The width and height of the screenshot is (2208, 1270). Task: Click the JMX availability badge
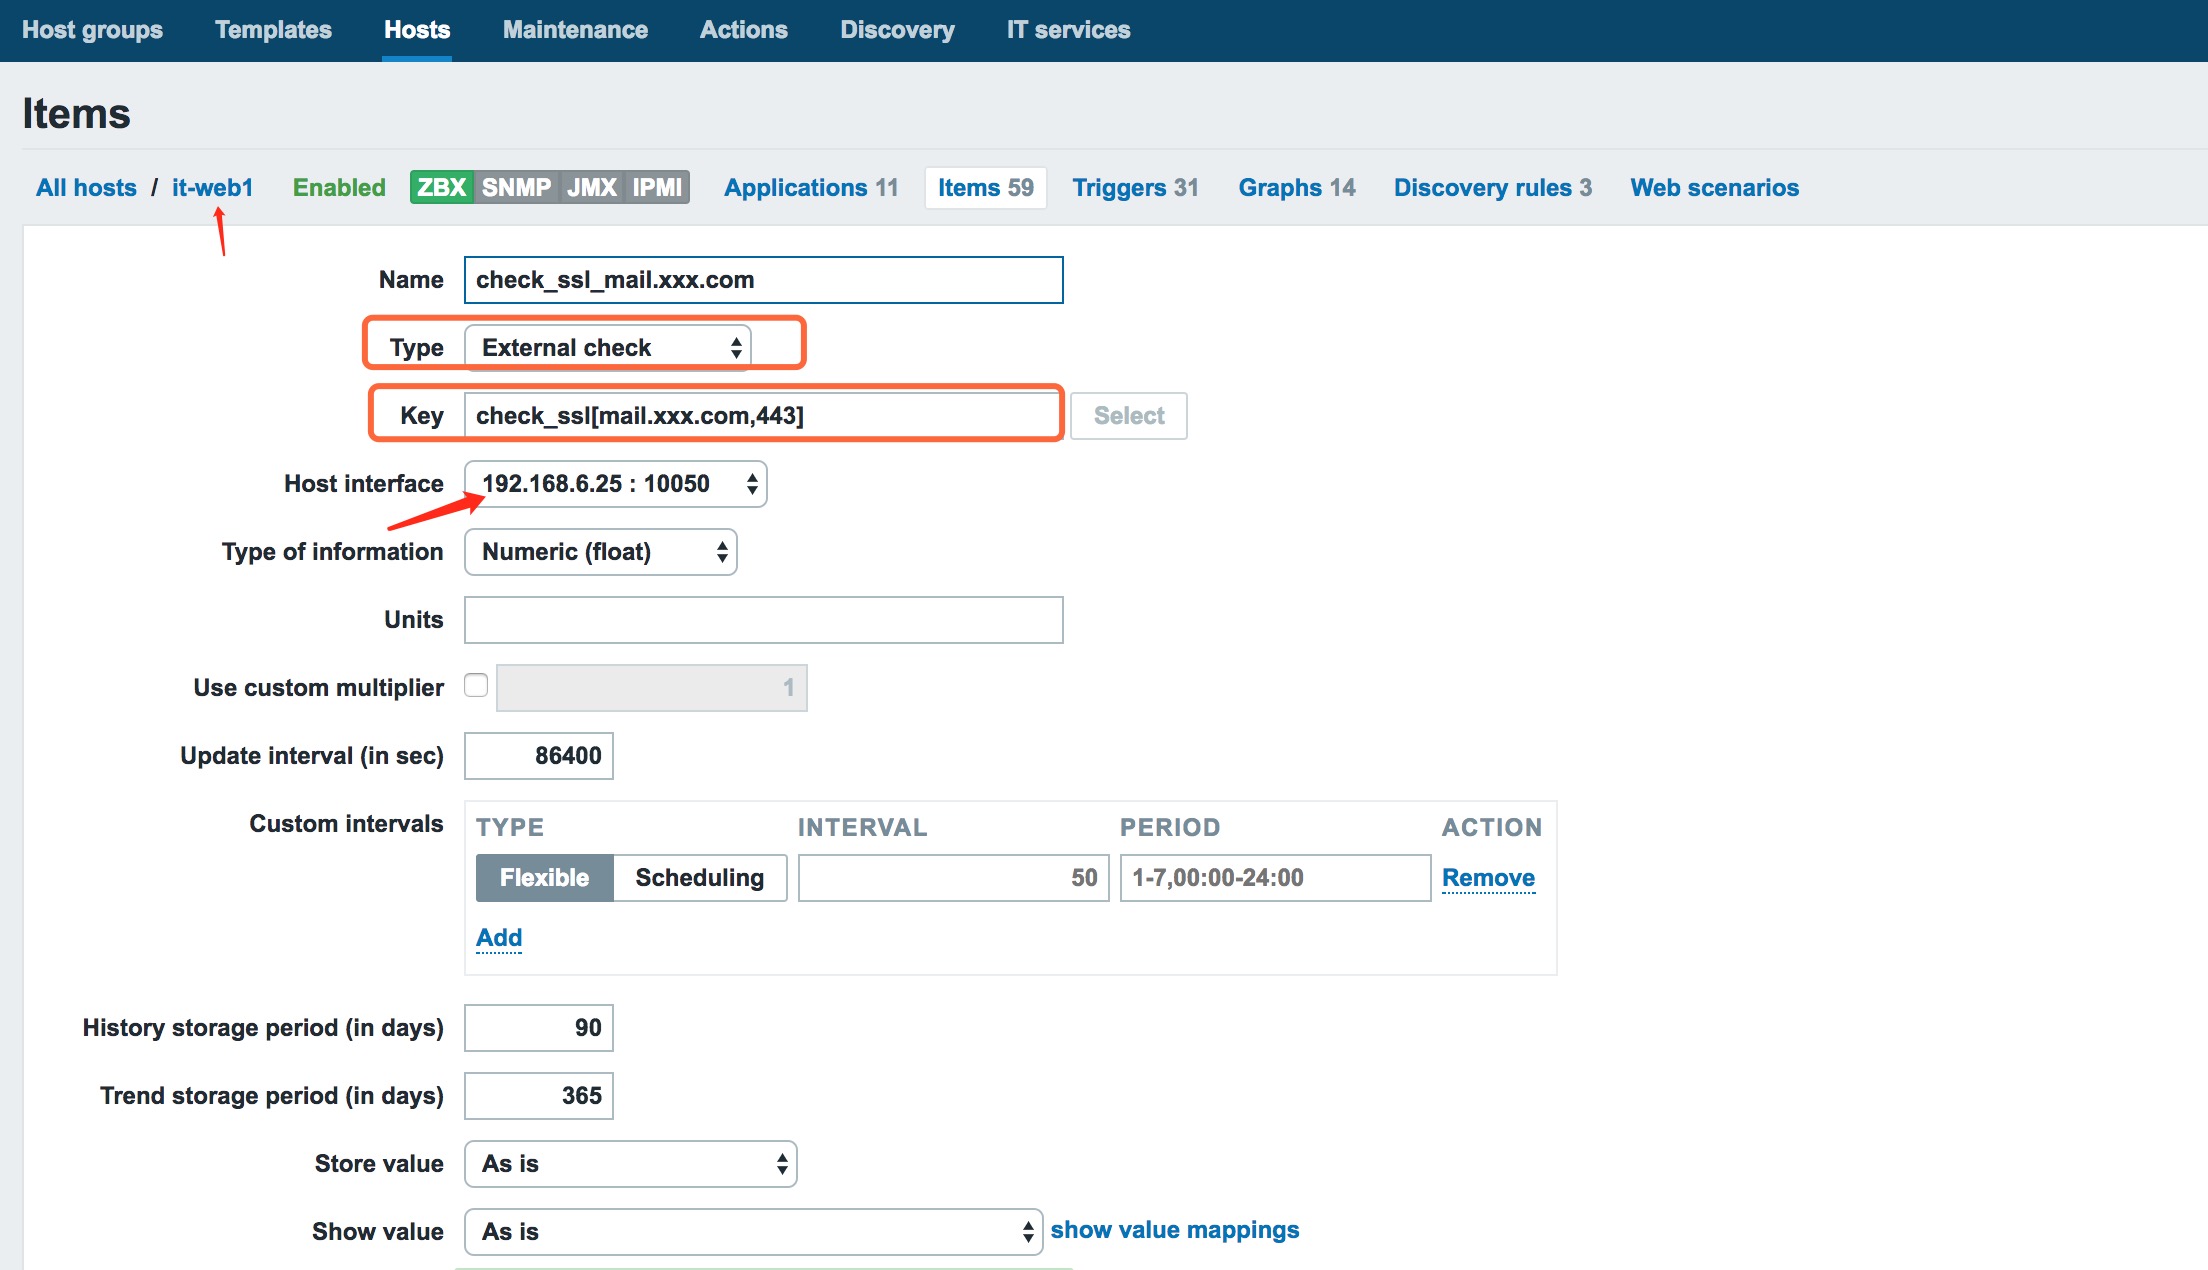pyautogui.click(x=592, y=187)
